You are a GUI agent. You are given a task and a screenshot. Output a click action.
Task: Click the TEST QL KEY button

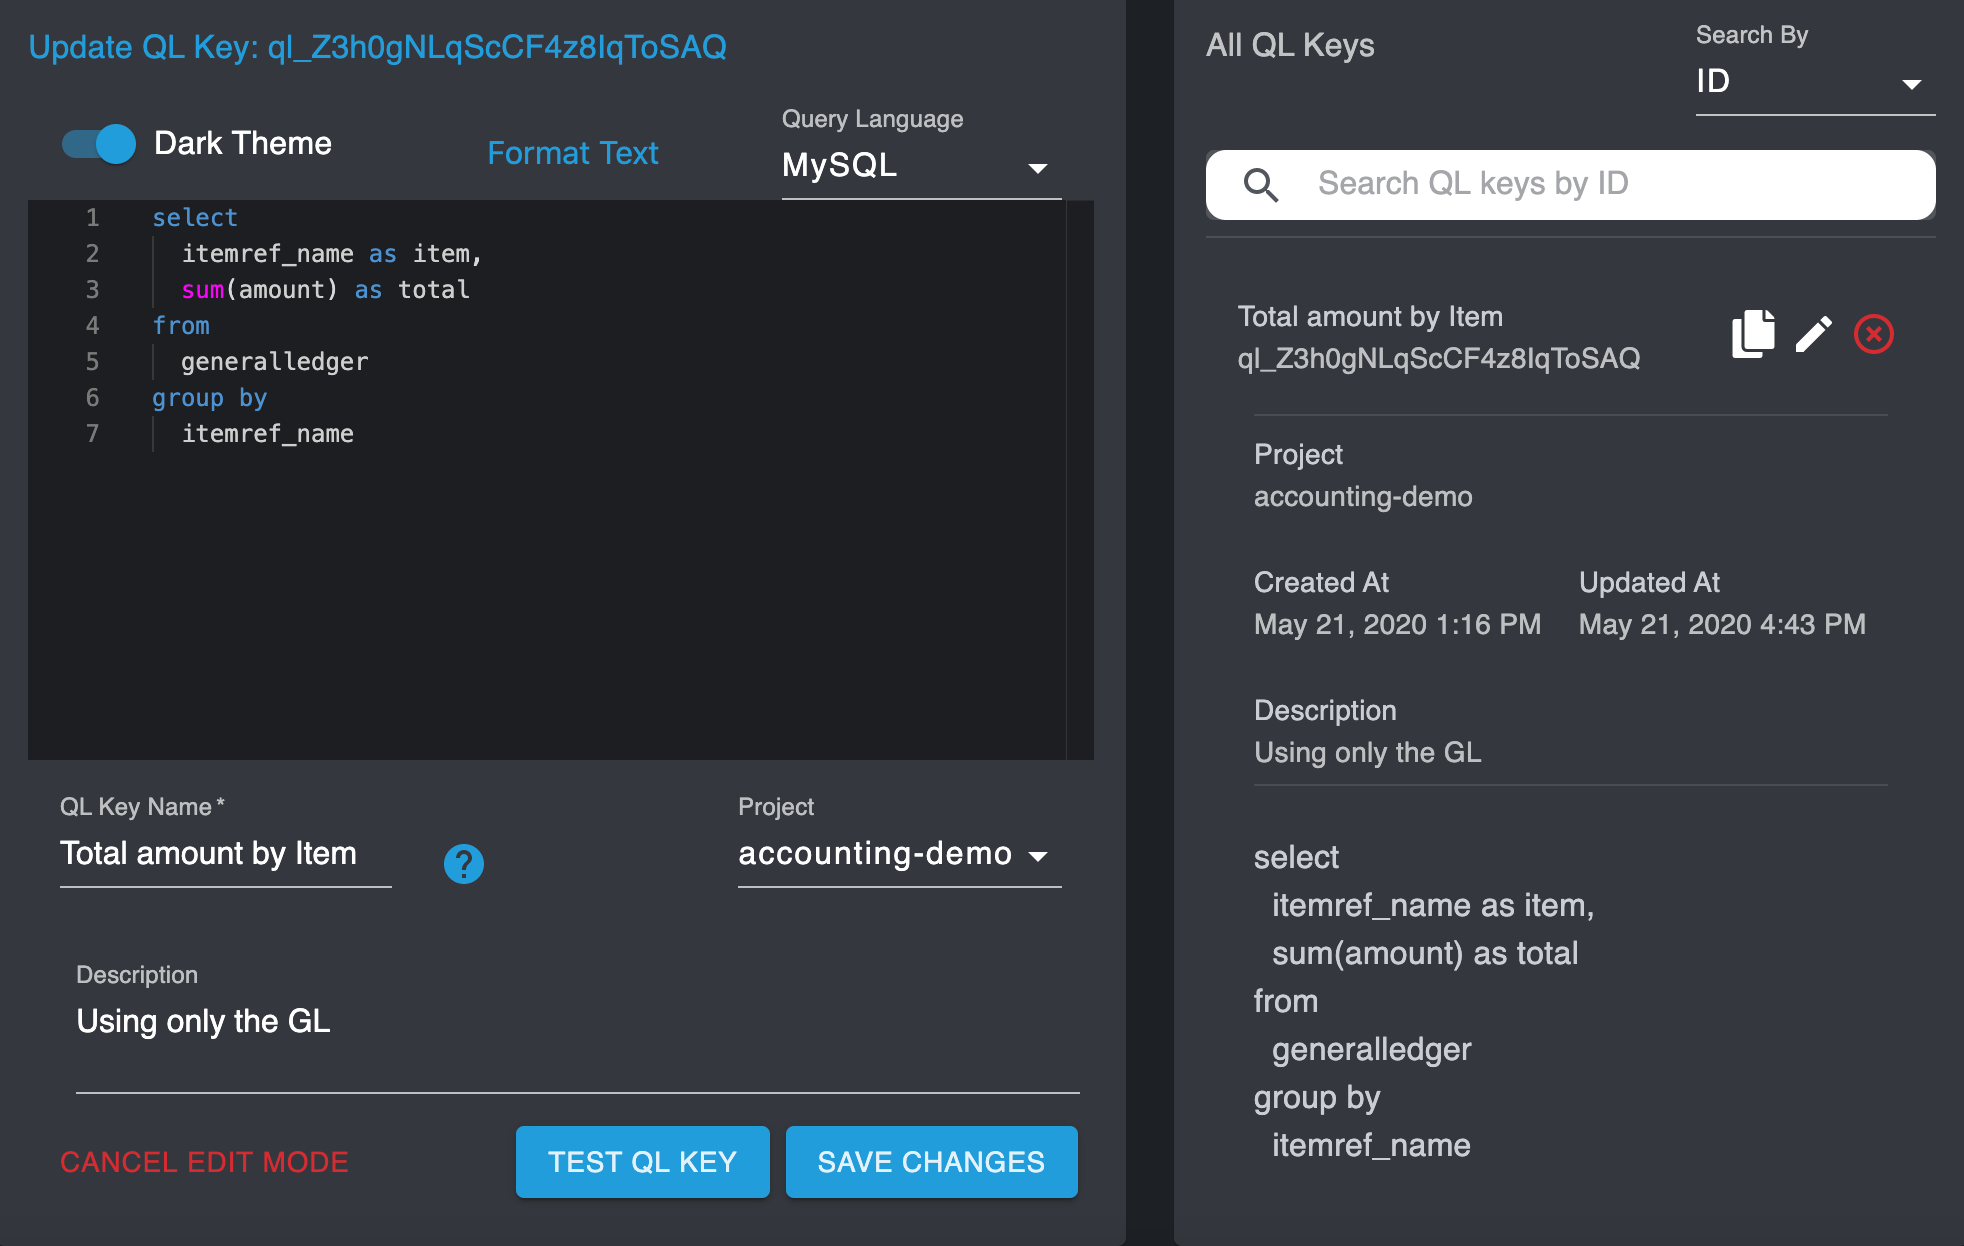click(642, 1162)
